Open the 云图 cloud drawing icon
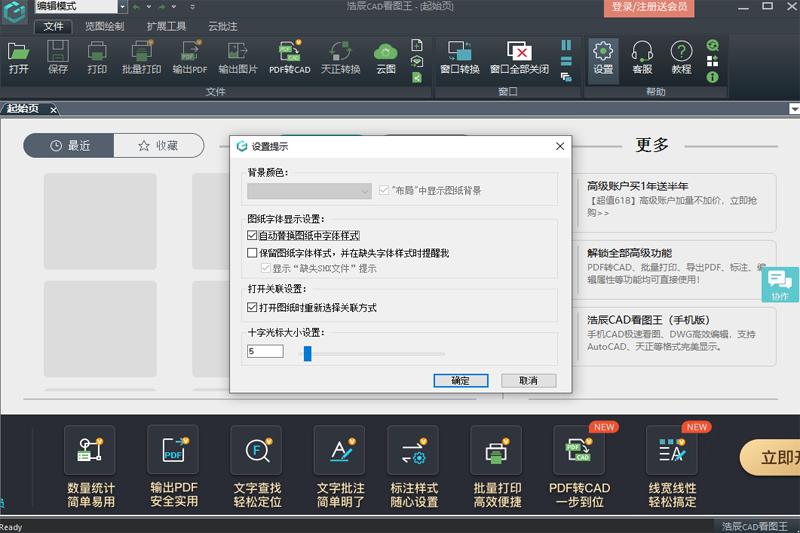 (x=386, y=58)
